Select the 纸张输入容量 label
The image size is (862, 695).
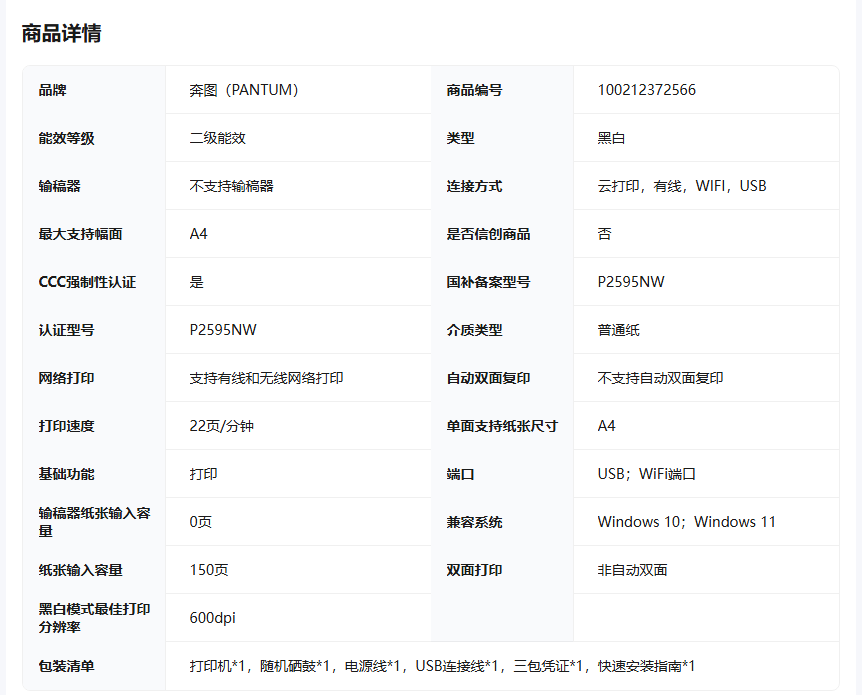pyautogui.click(x=80, y=570)
